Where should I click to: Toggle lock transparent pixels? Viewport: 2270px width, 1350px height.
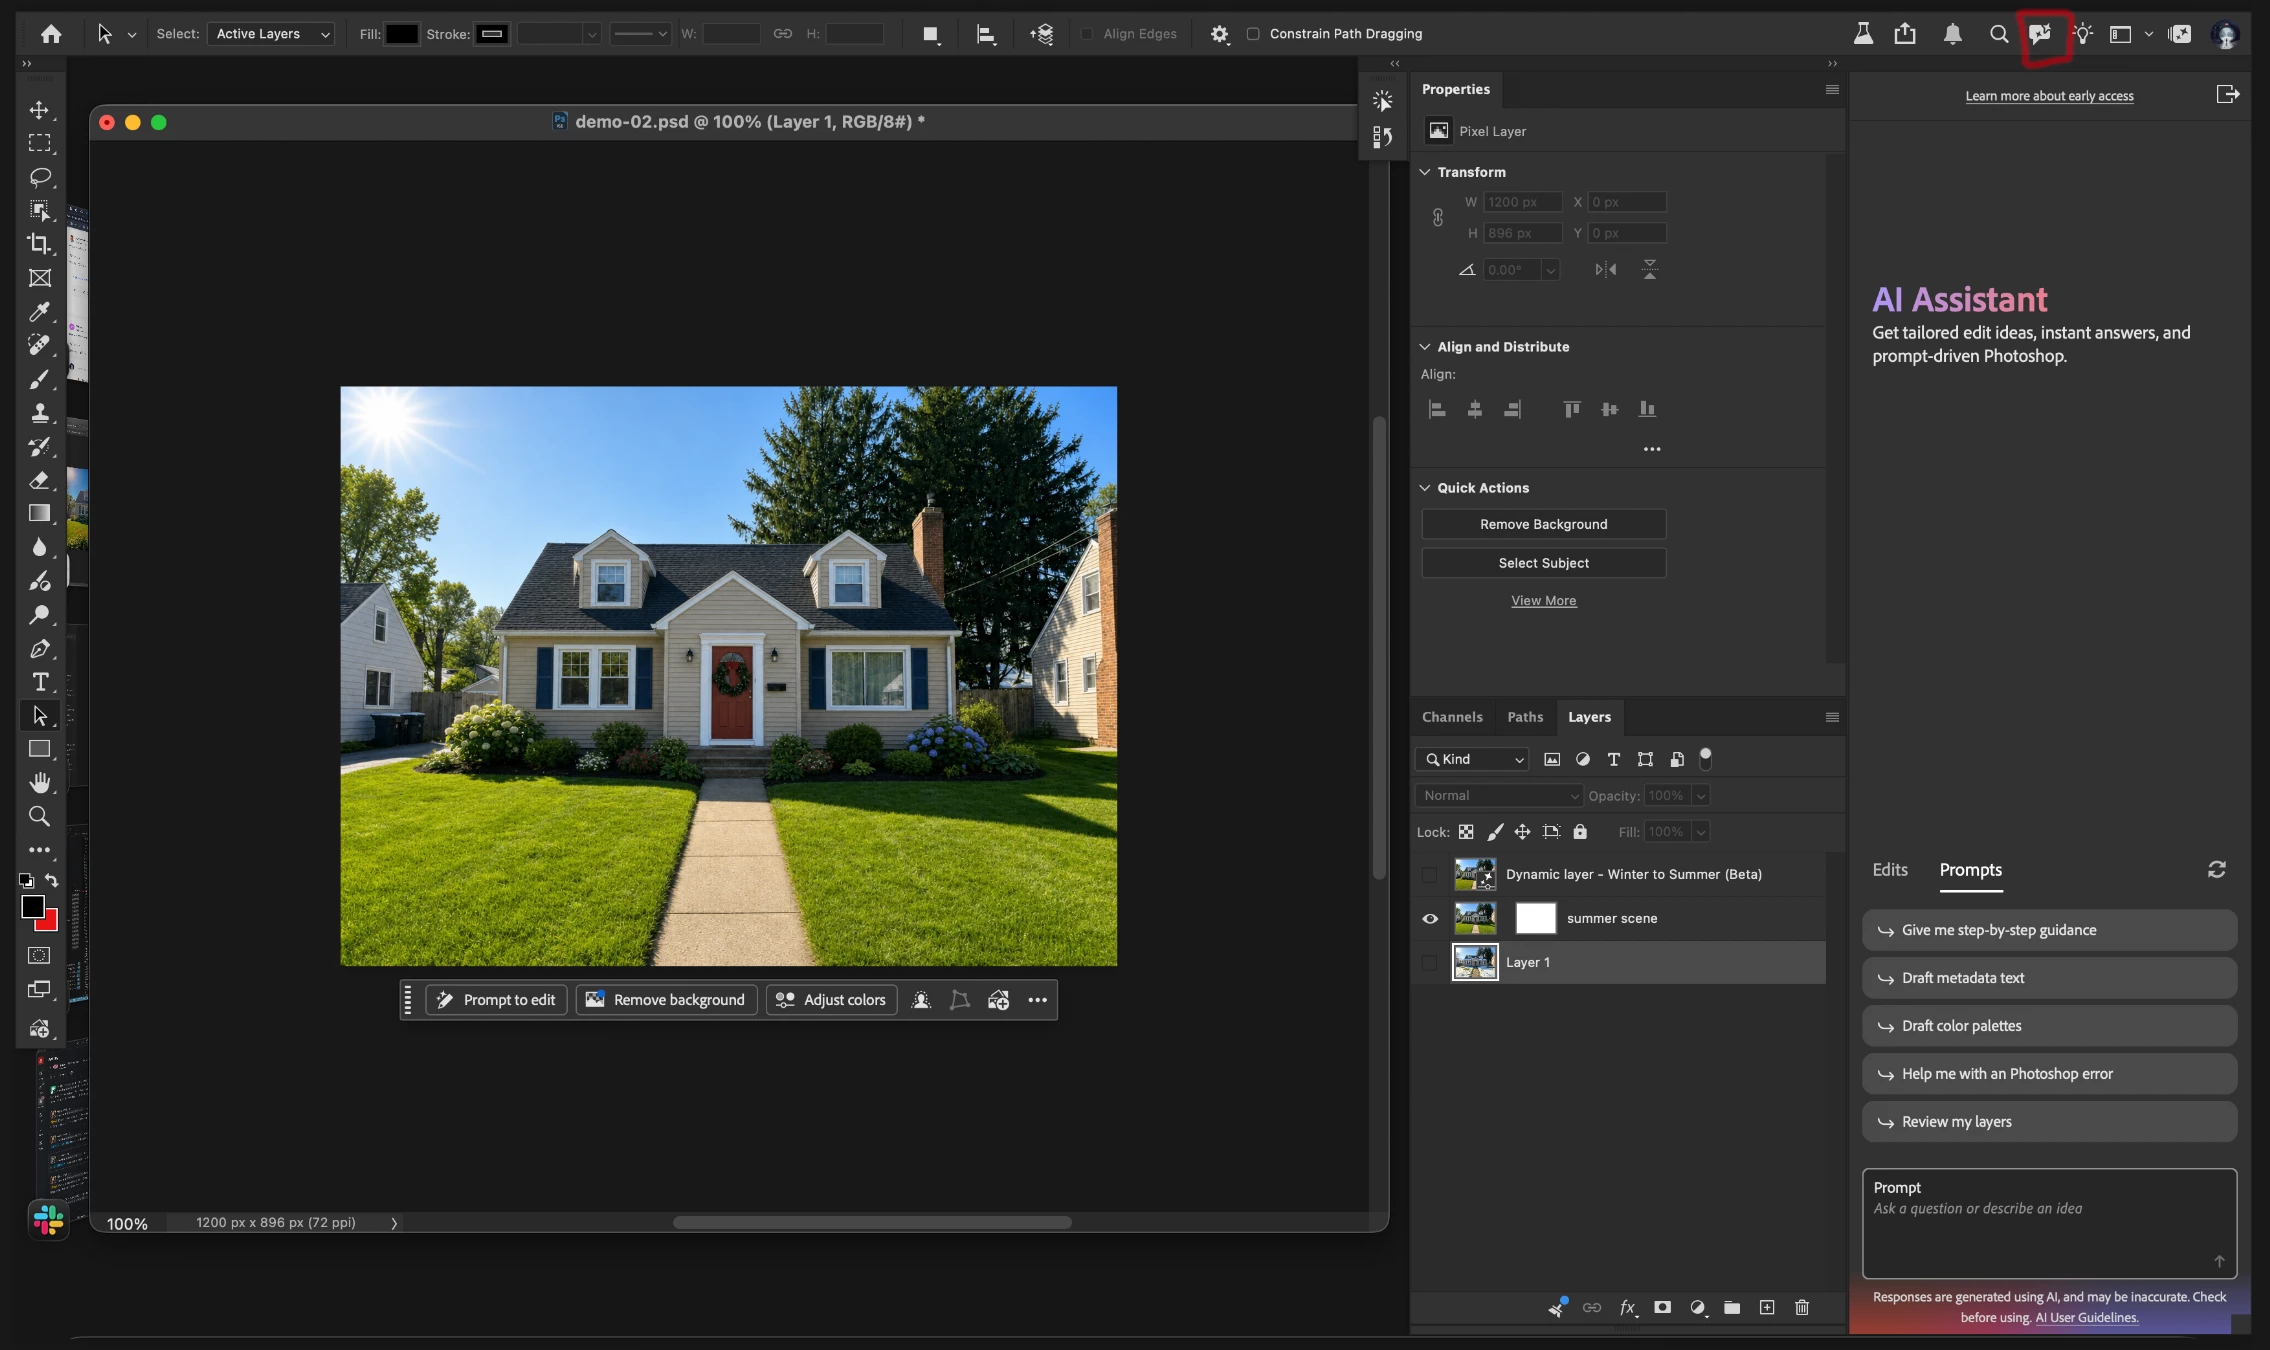(1466, 831)
